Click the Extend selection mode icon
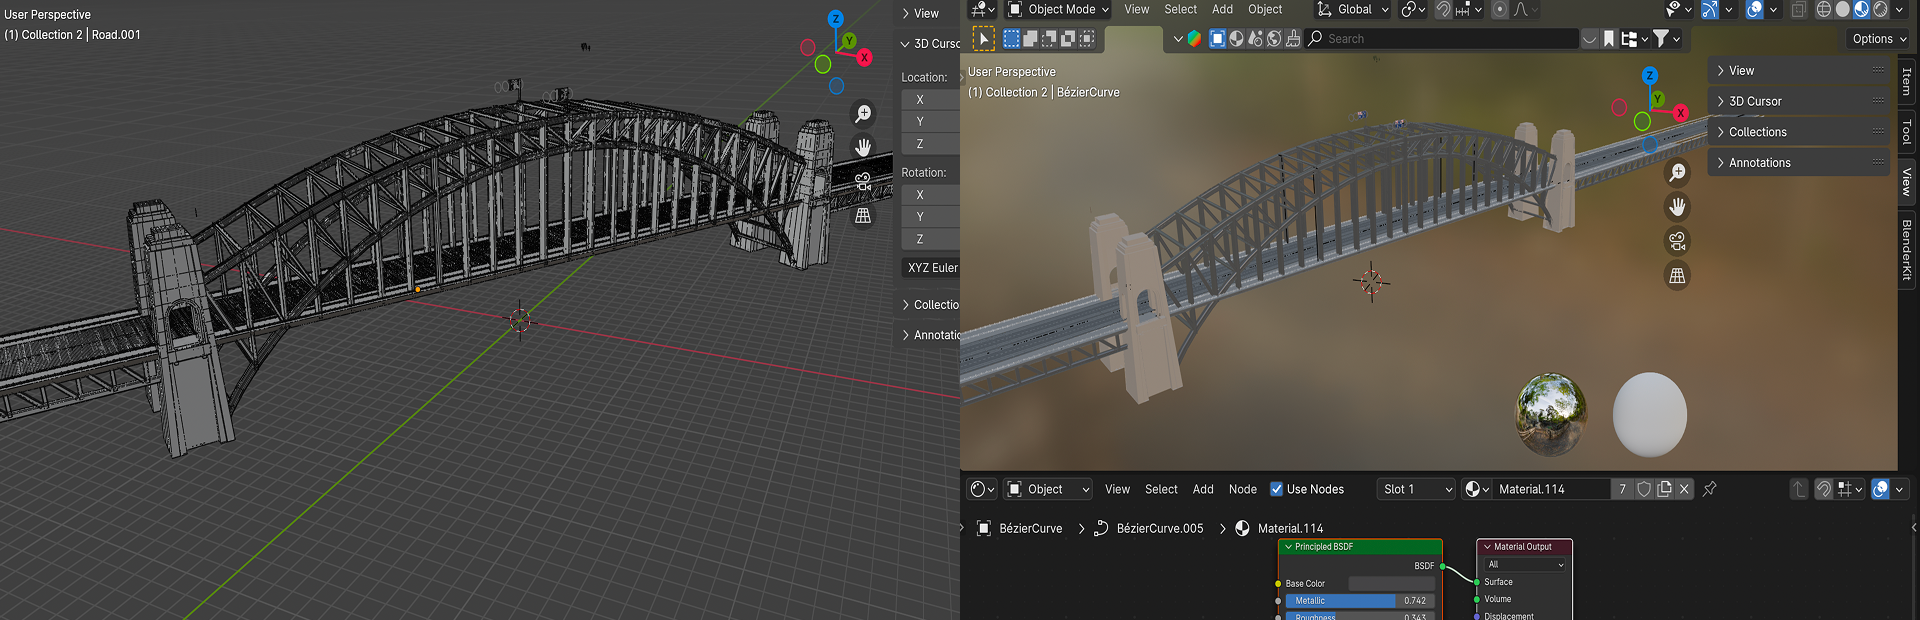Image resolution: width=1920 pixels, height=620 pixels. [x=1030, y=39]
